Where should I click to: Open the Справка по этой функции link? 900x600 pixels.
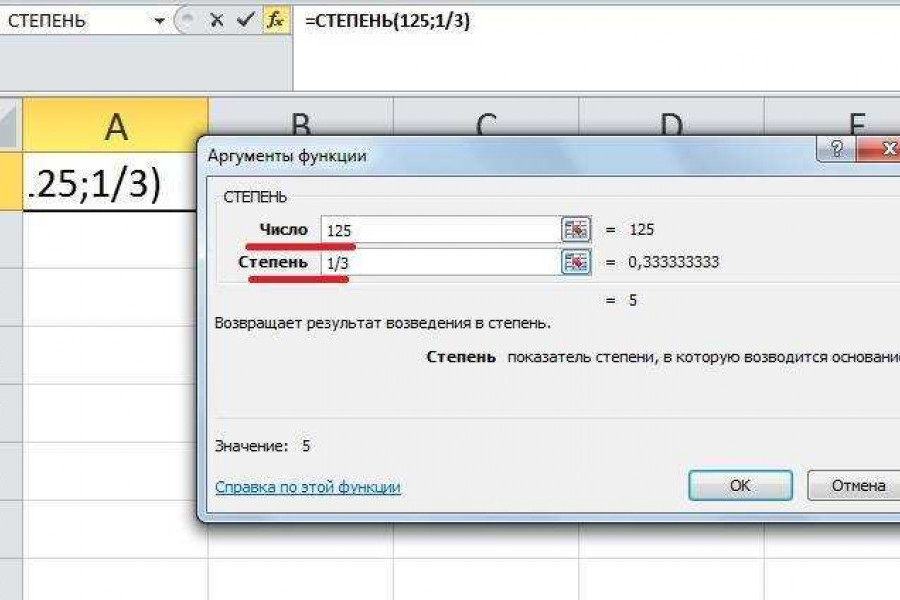coord(308,487)
